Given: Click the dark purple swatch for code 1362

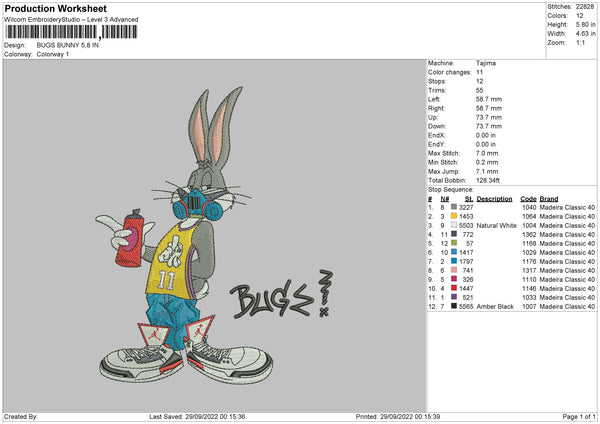Looking at the screenshot, I should click(x=454, y=234).
